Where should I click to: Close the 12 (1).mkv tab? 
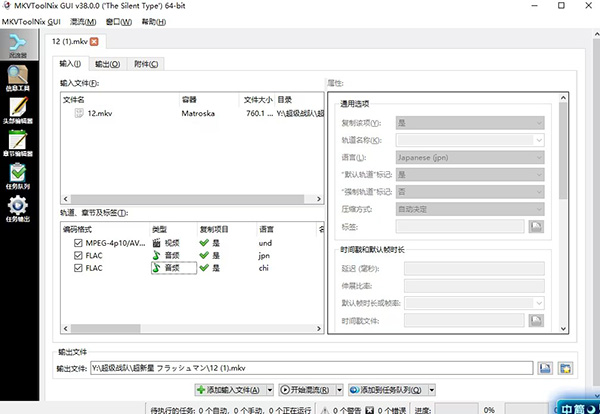coord(96,41)
